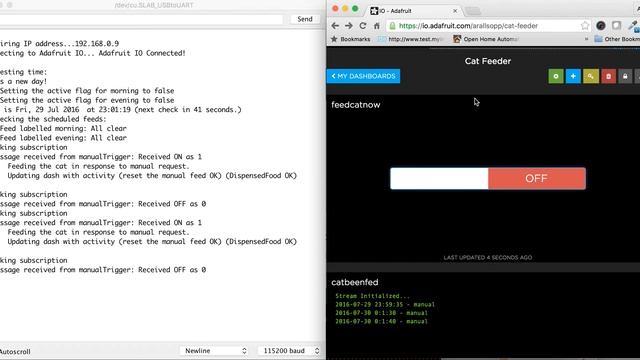Open the Other Bookmarks folder
640x360 pixels.
617,39
